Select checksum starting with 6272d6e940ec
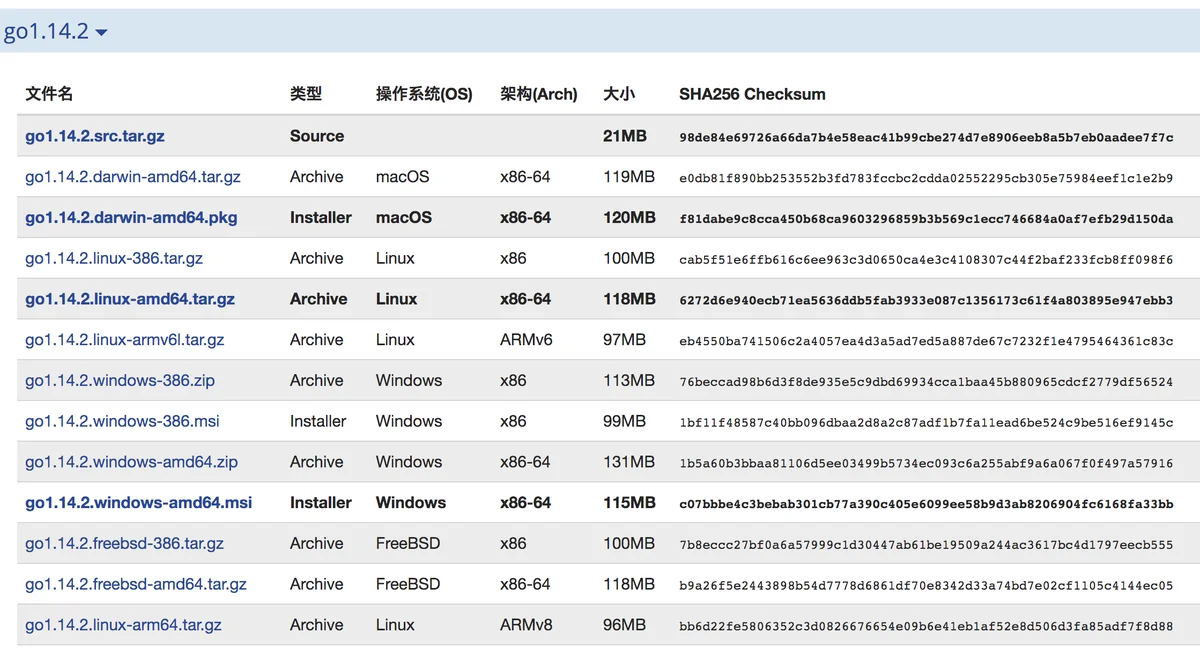 tap(926, 300)
